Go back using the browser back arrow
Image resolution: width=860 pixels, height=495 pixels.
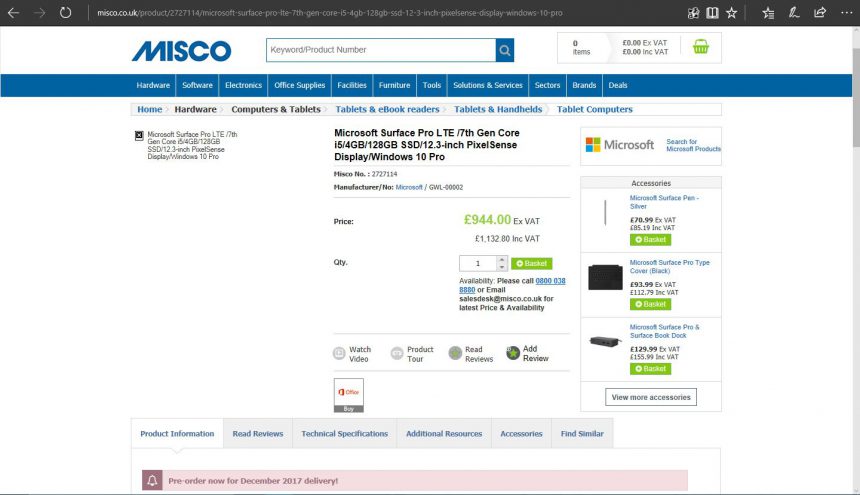(x=13, y=13)
